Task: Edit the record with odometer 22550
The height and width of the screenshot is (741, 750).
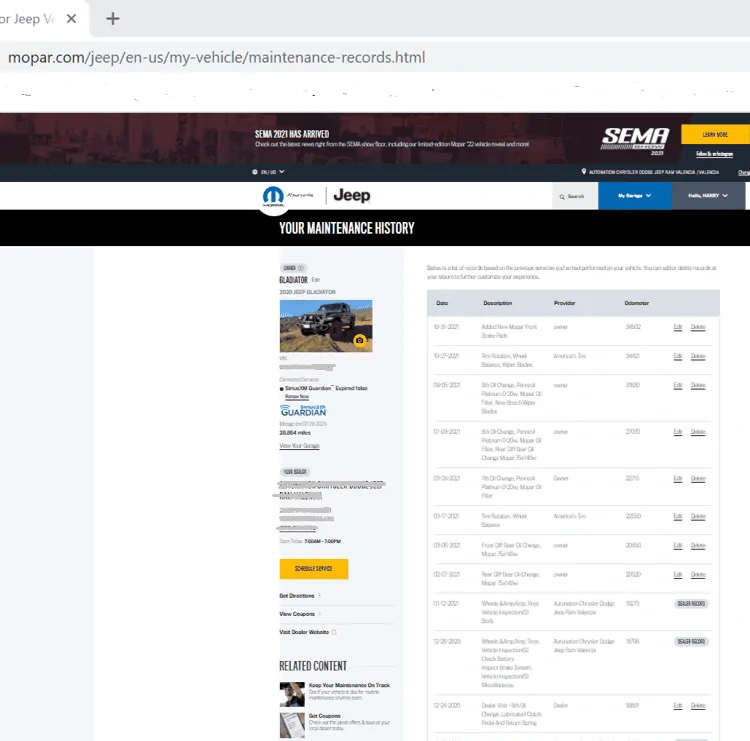Action: coord(678,517)
